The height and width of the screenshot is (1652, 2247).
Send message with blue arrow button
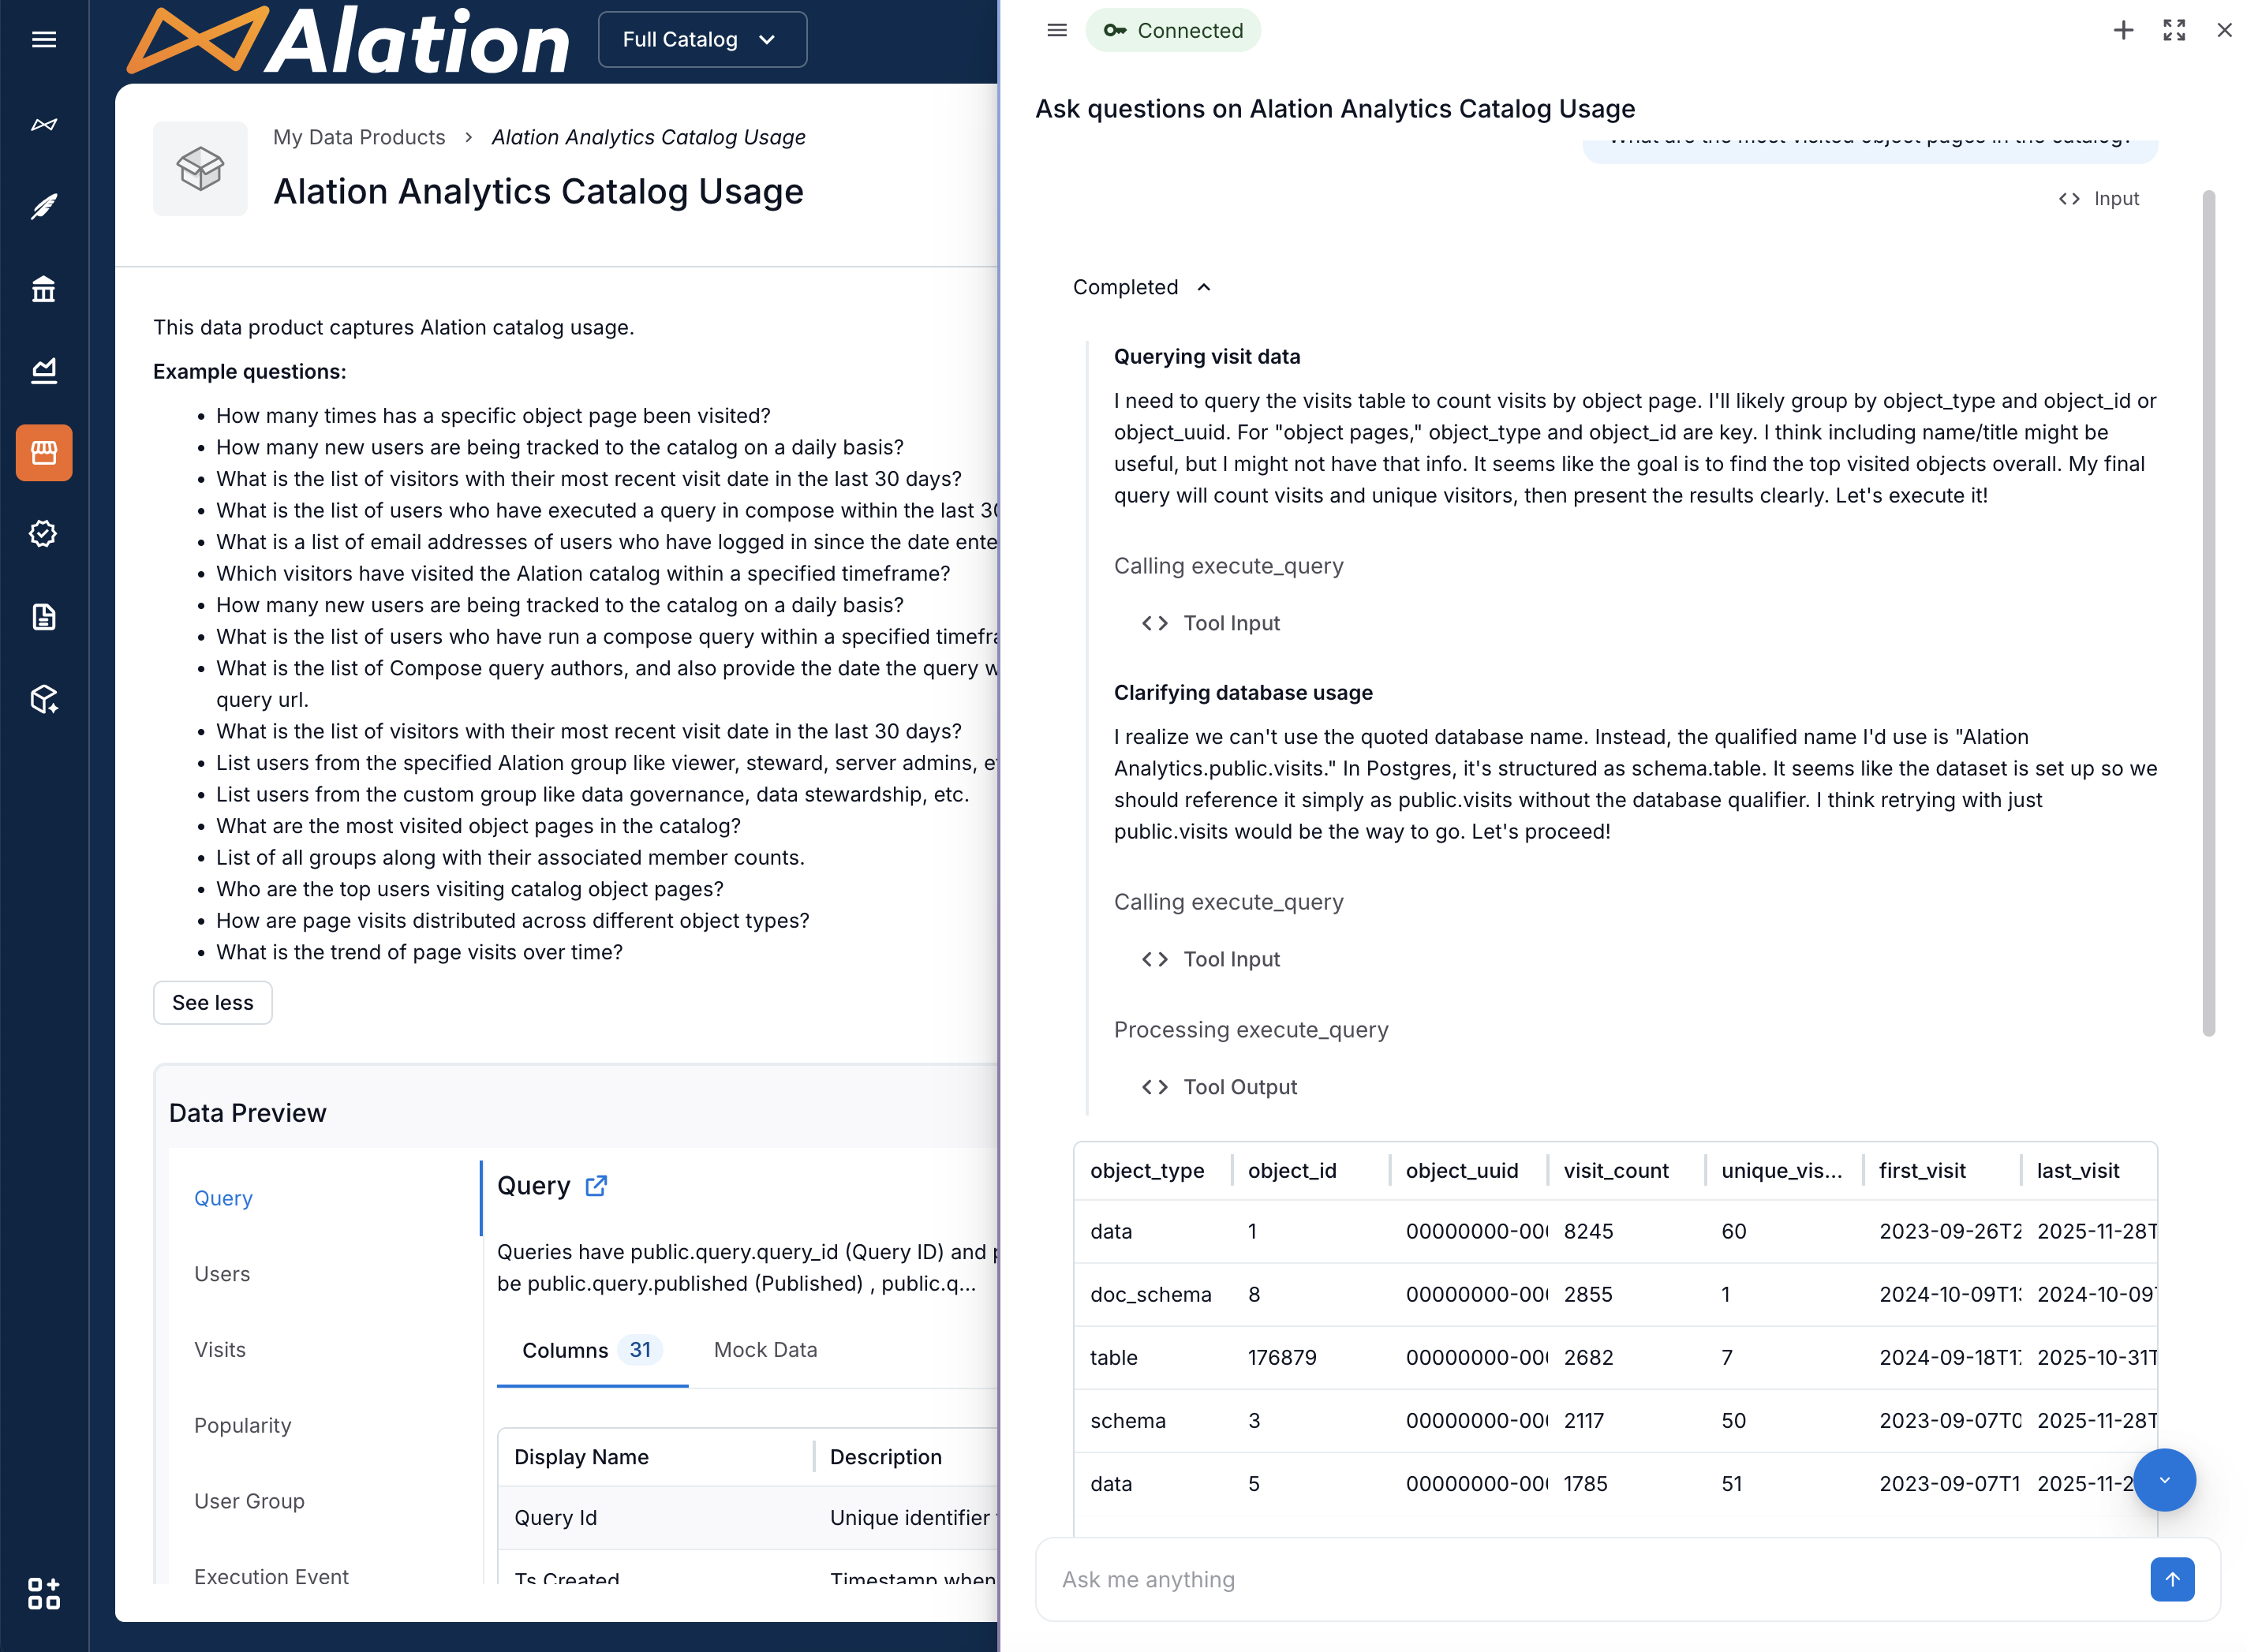pos(2171,1579)
